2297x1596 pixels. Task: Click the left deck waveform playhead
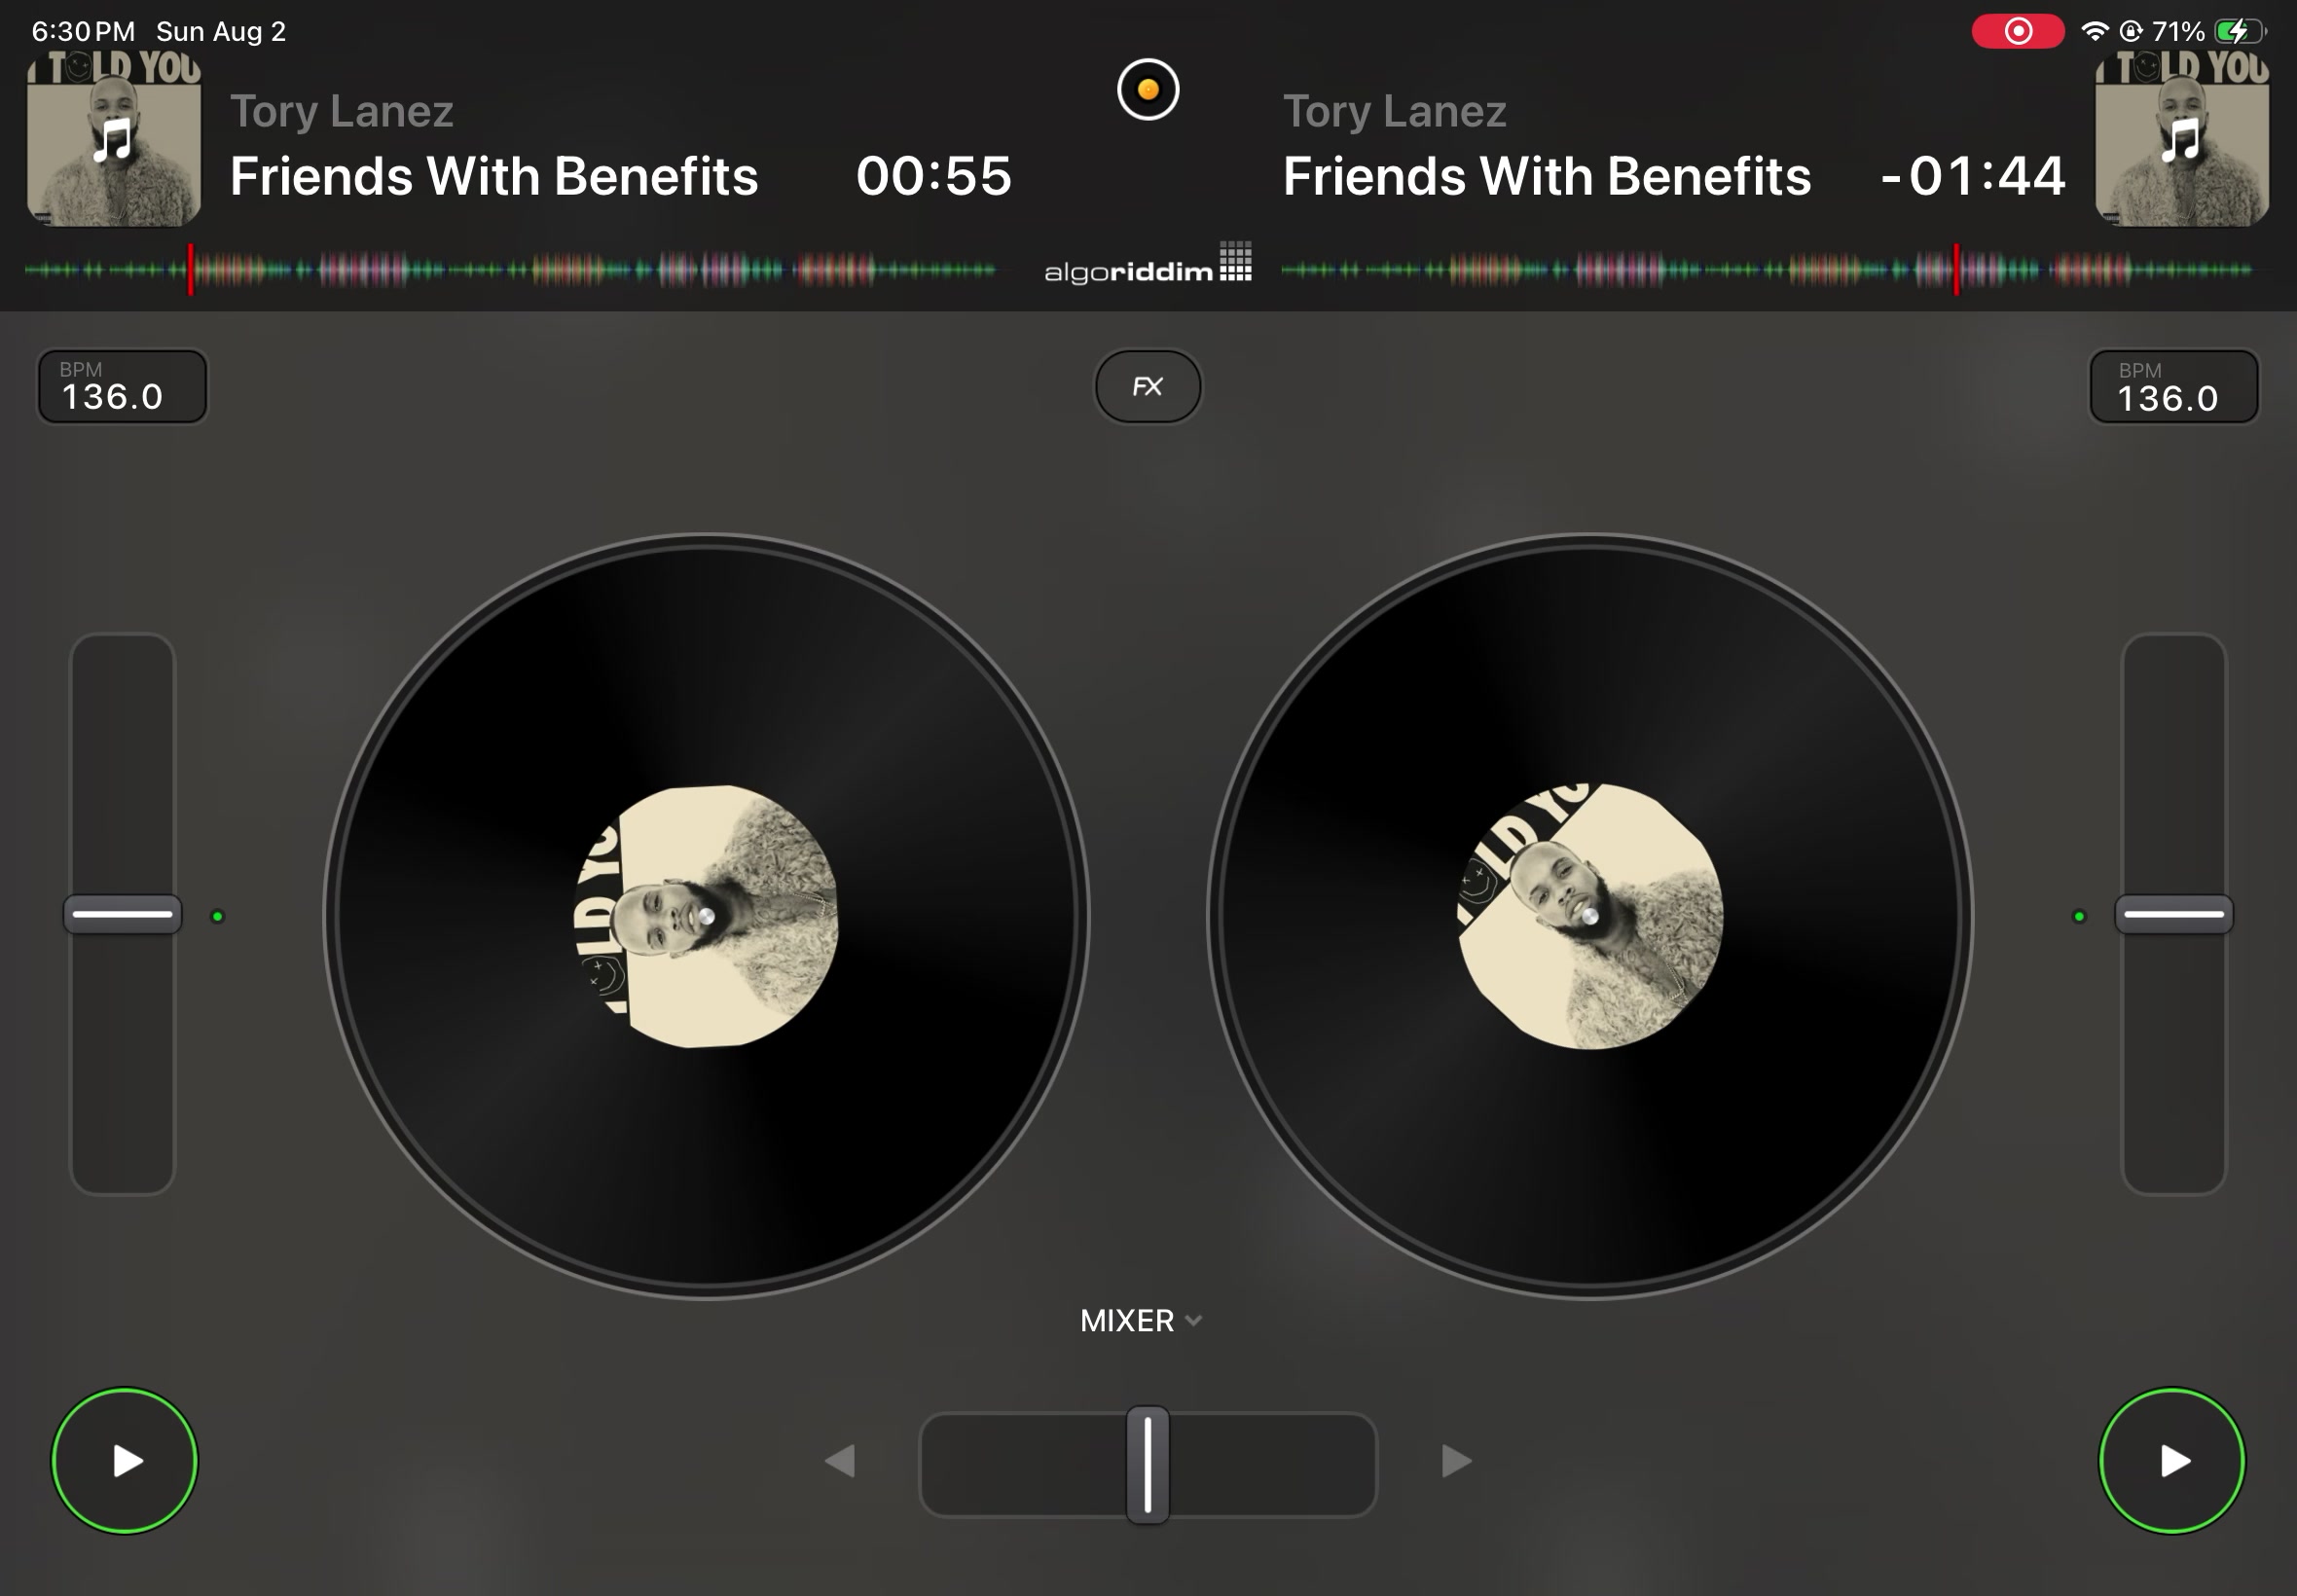tap(190, 269)
